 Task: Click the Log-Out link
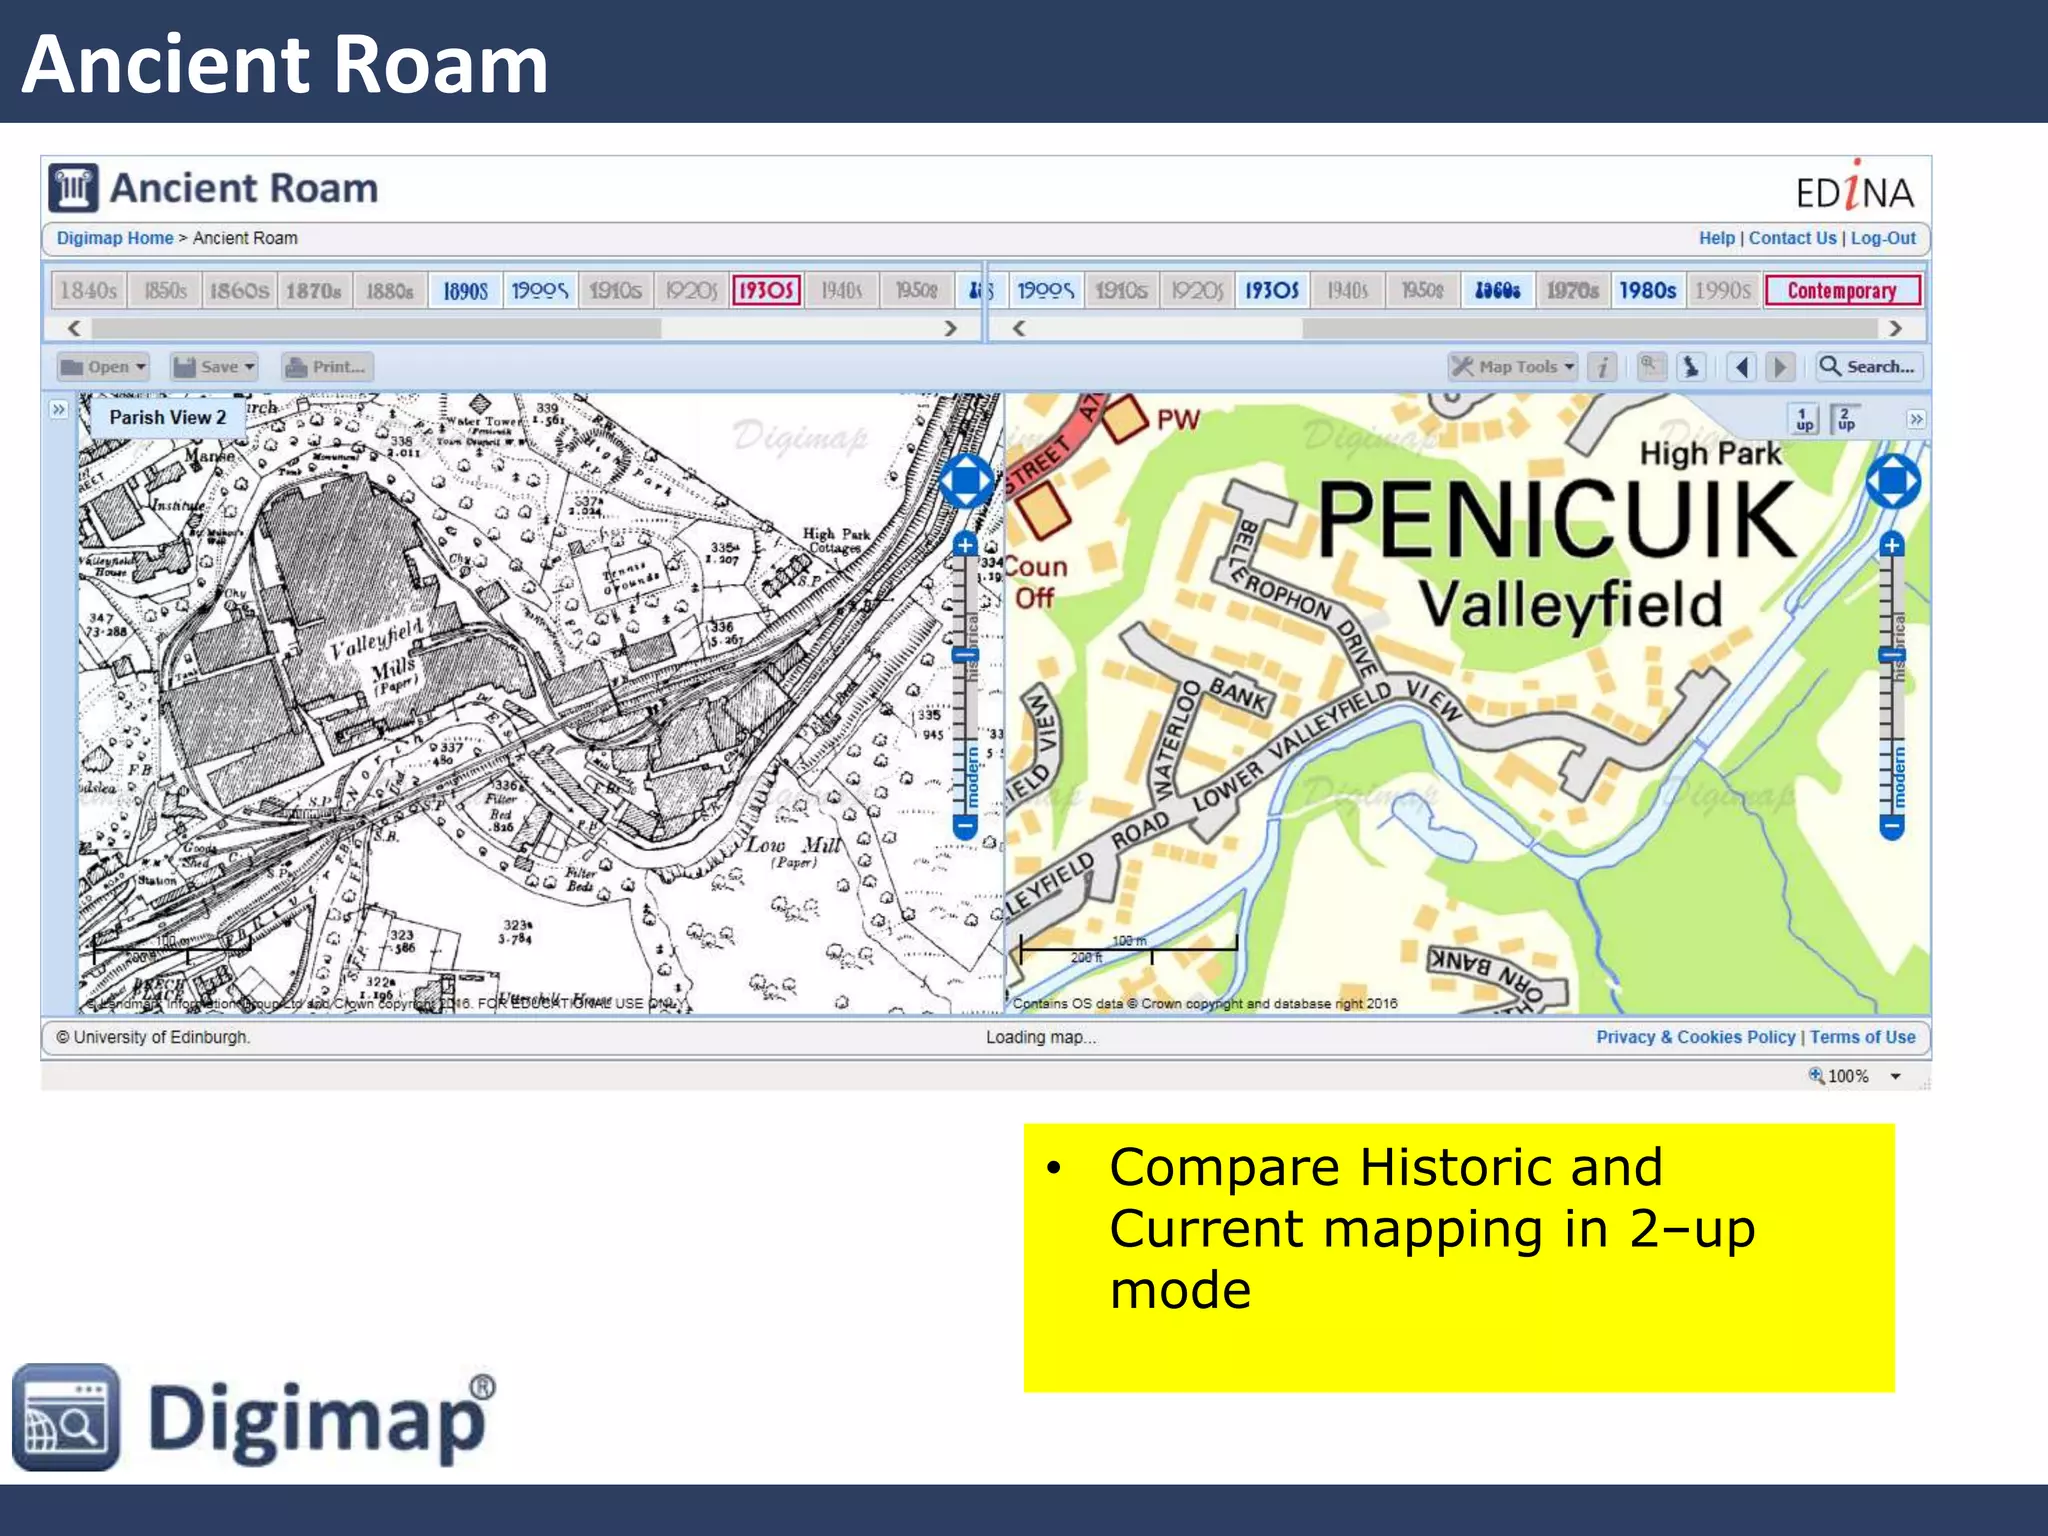coord(1883,238)
